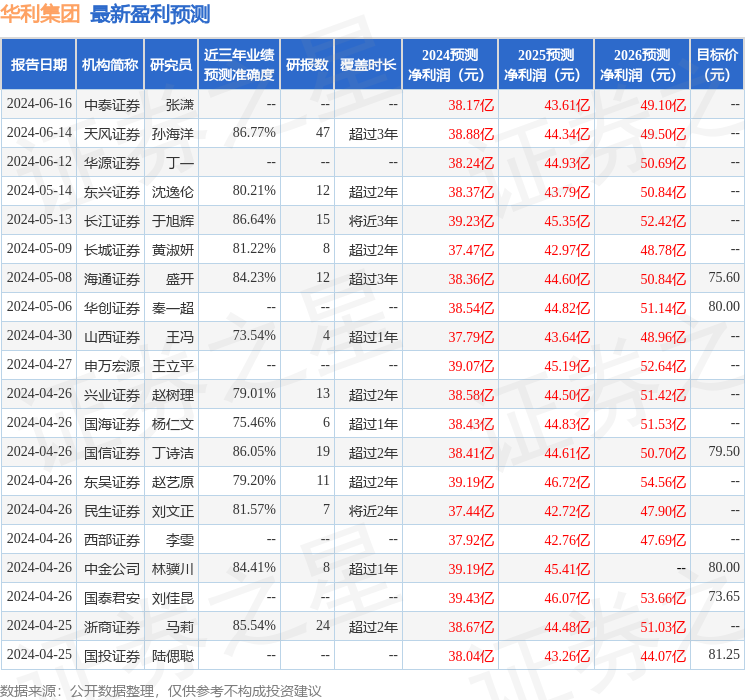Click the 国海证券 institution cell

click(x=112, y=424)
